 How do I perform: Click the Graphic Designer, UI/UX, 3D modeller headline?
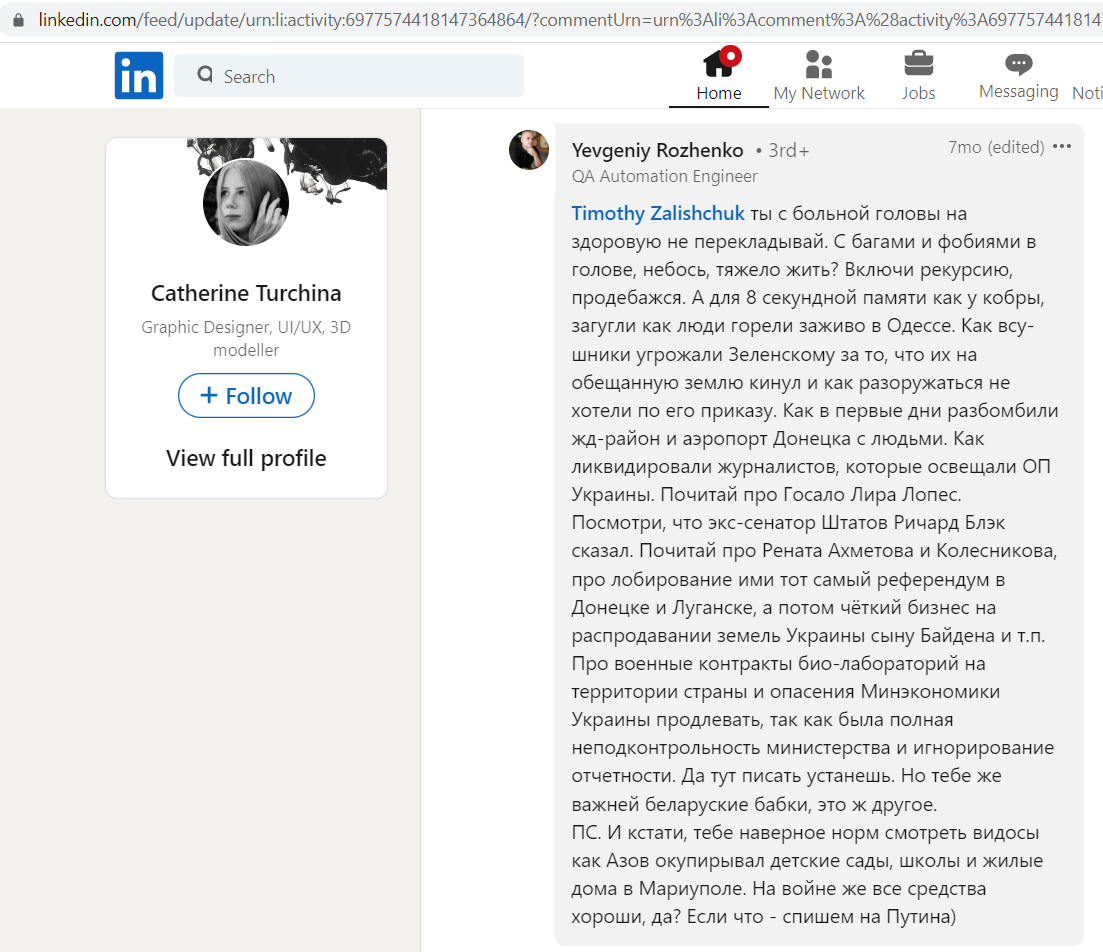pyautogui.click(x=246, y=338)
